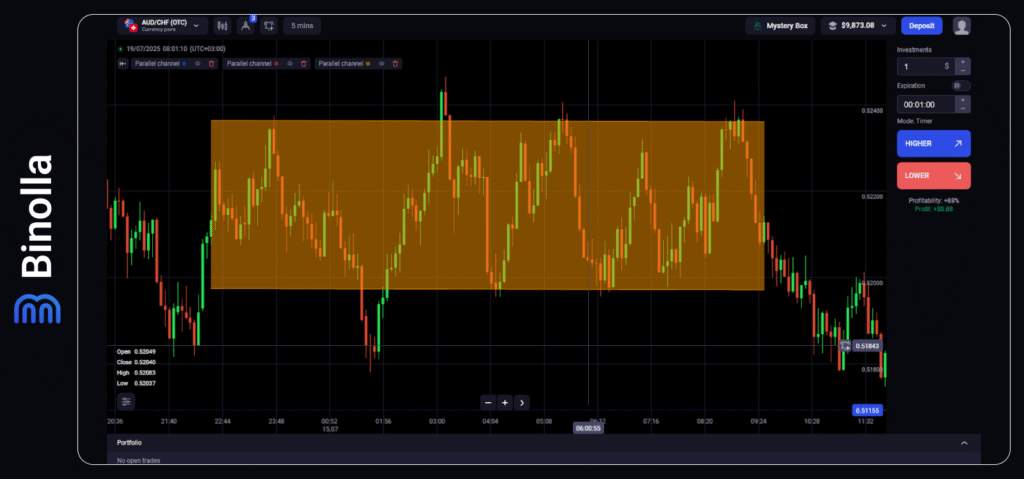Delete the orange Parallel channel drawing

point(395,64)
